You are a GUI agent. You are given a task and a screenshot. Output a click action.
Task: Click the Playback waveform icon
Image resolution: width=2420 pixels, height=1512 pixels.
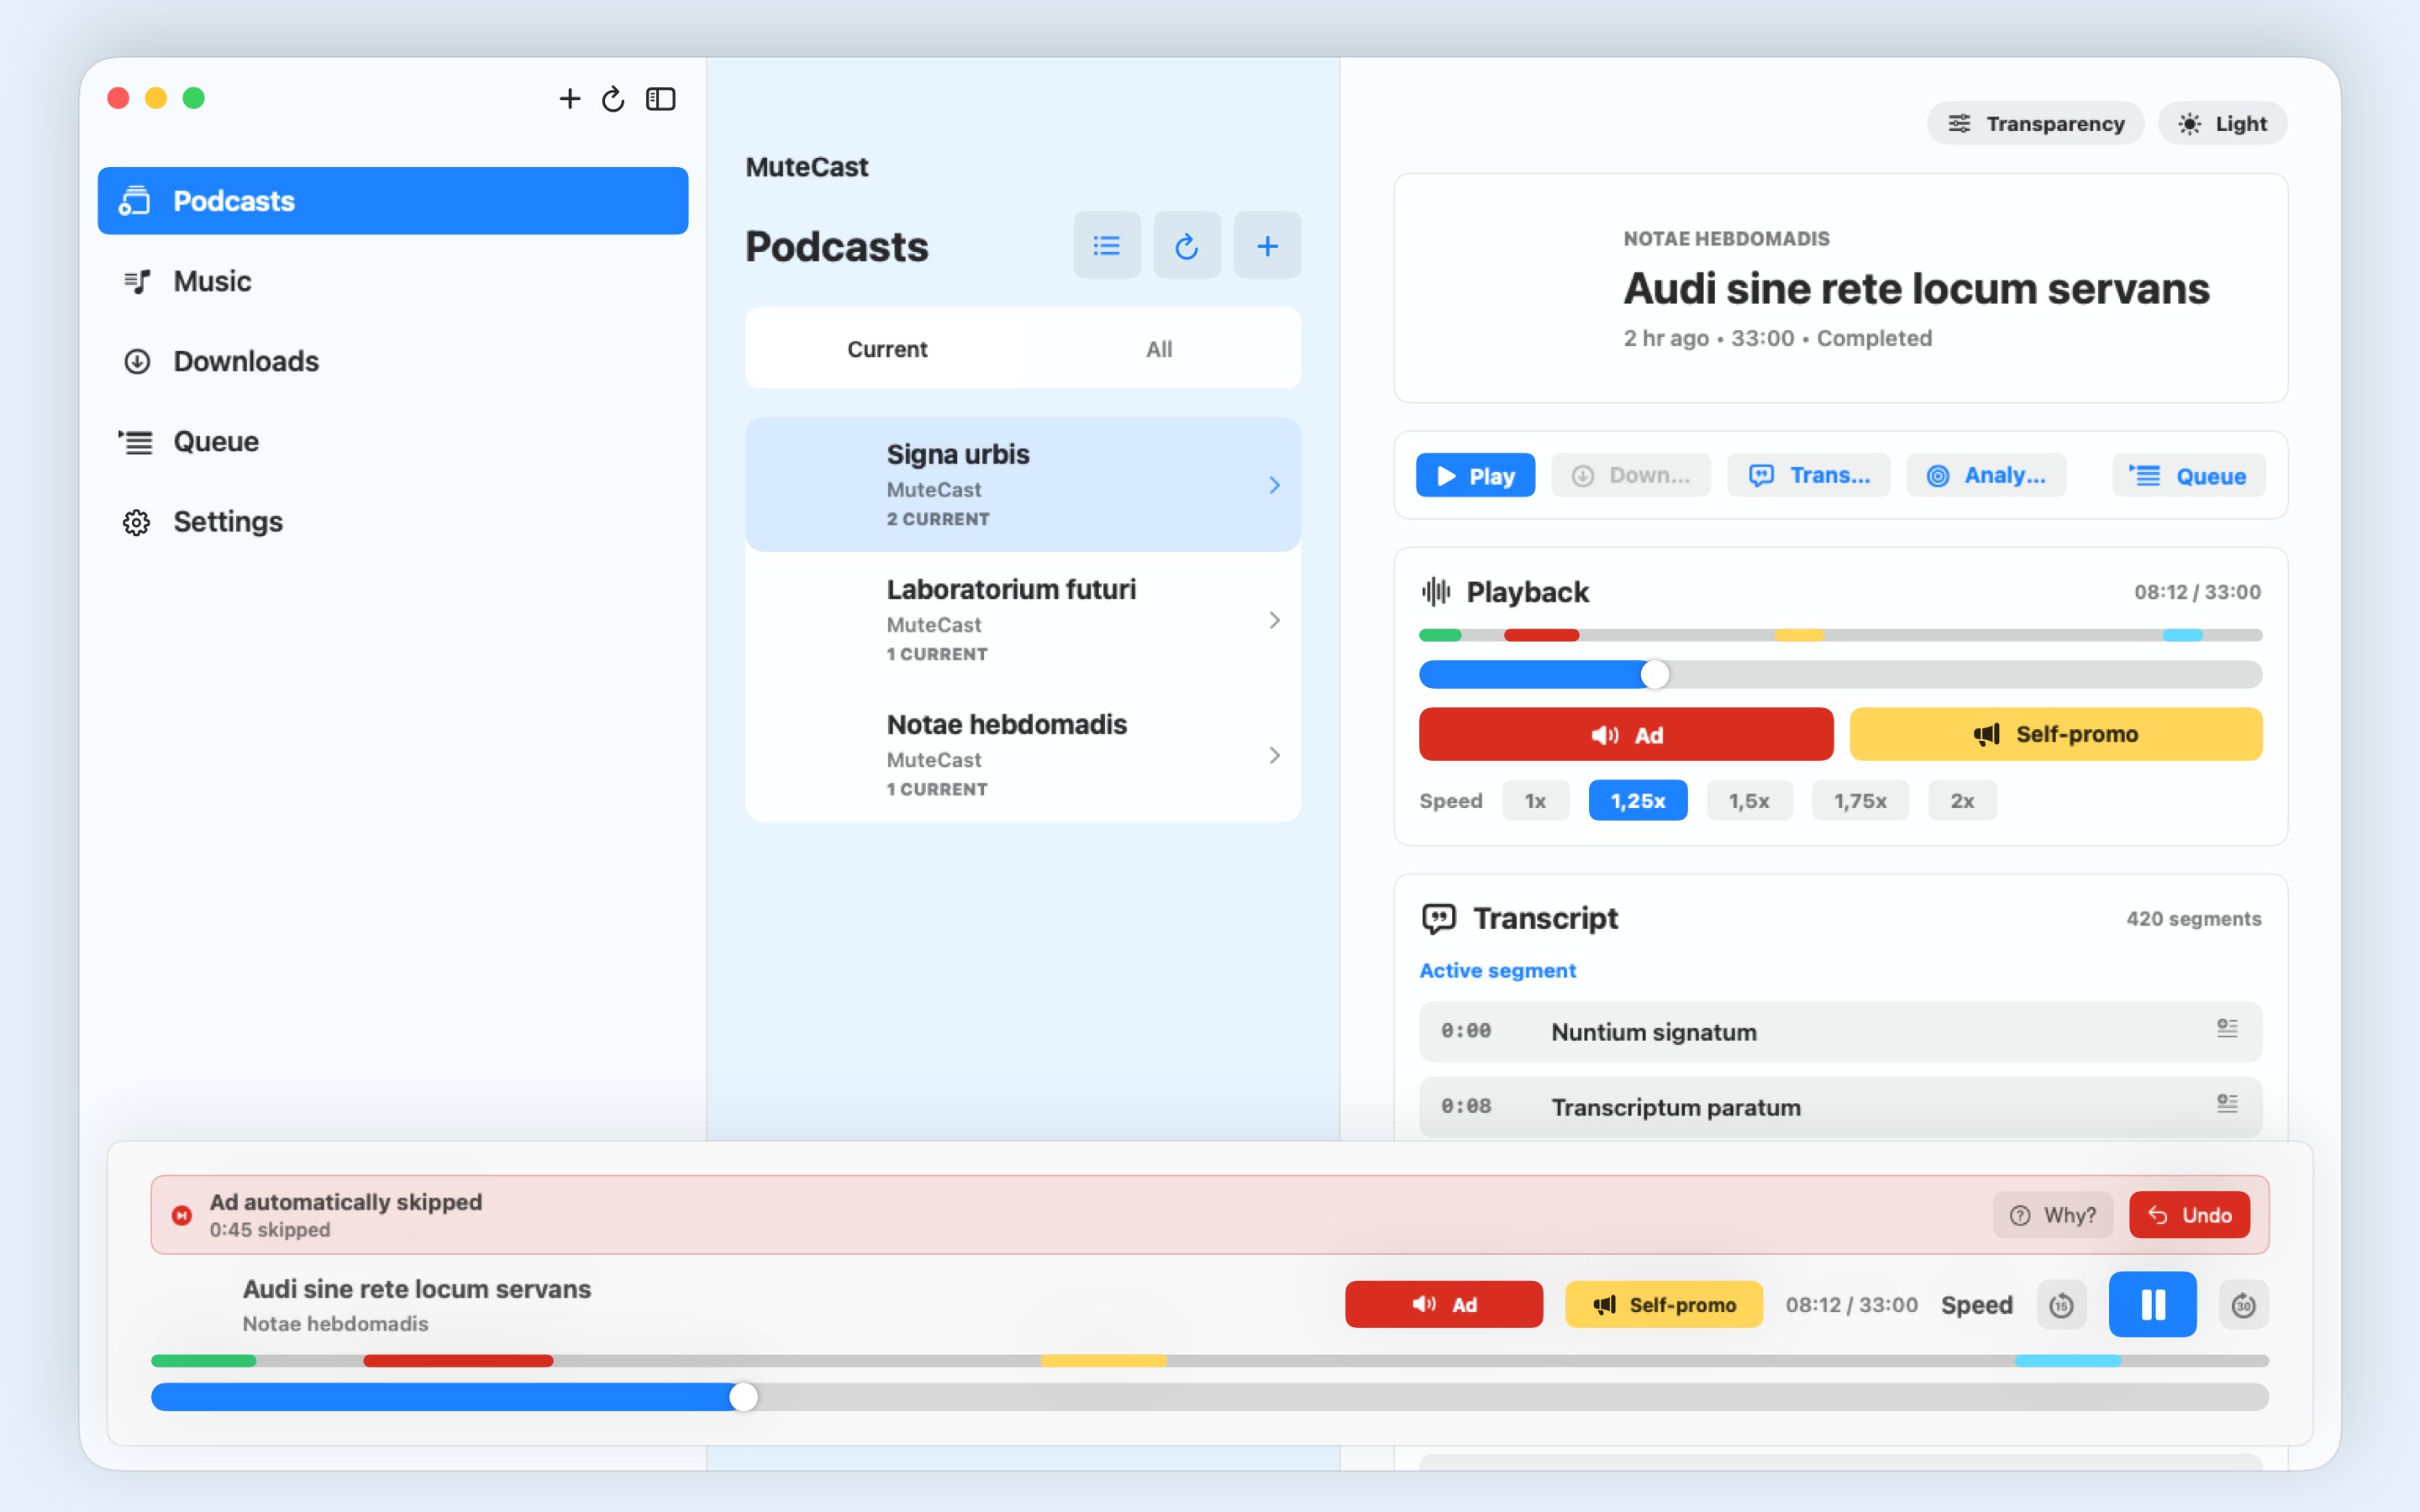click(1435, 592)
